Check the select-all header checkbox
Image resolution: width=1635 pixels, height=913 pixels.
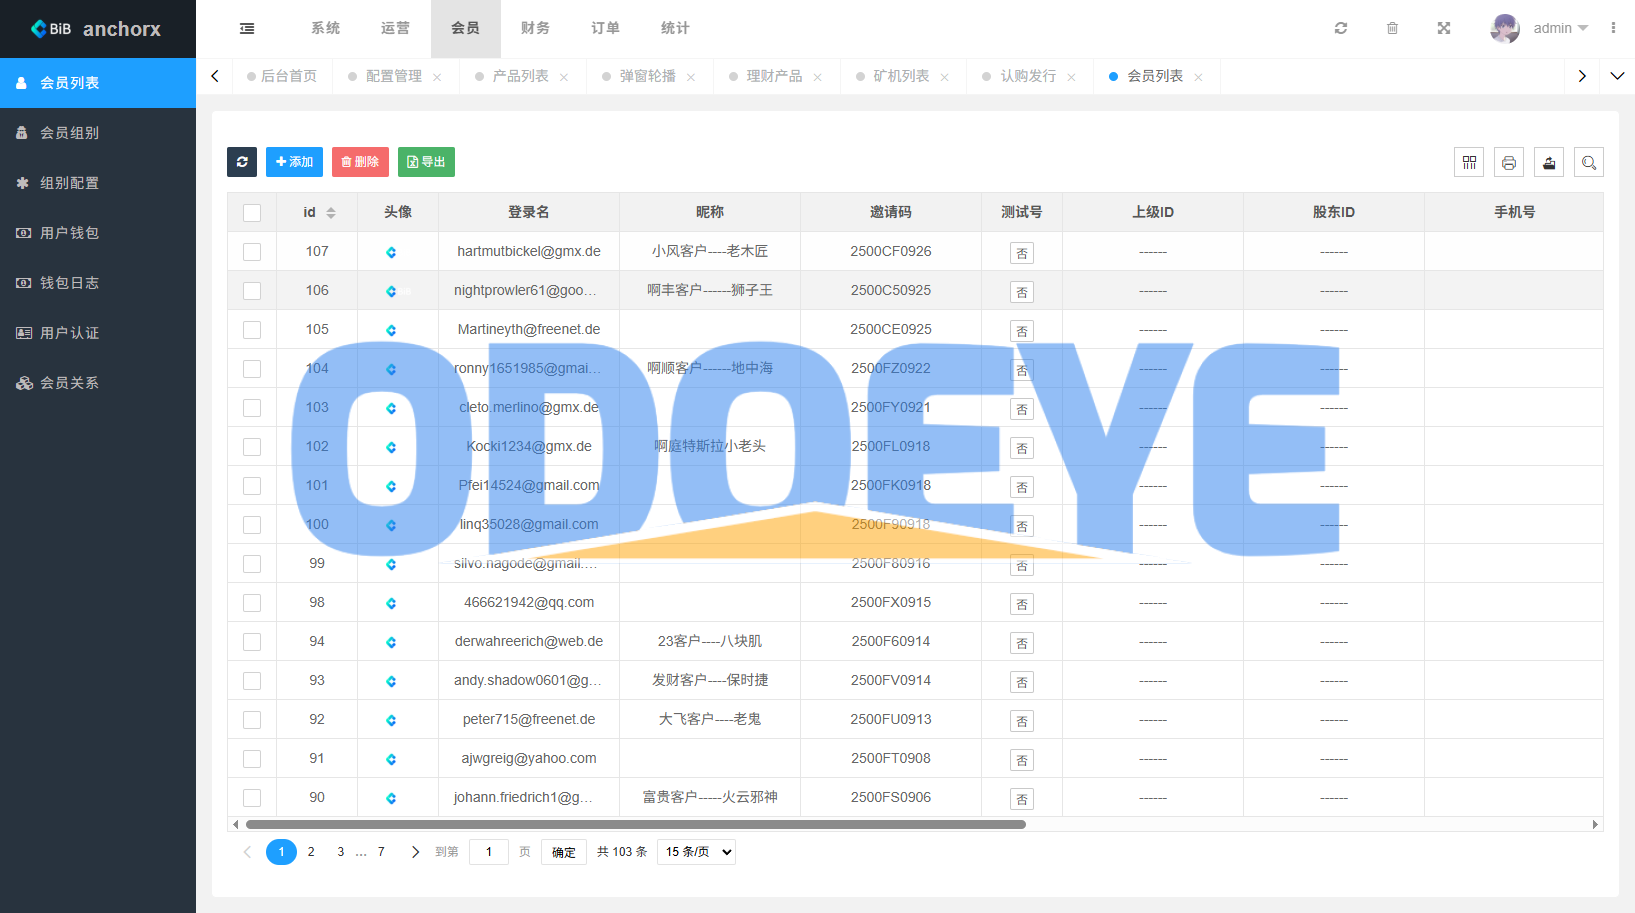coord(252,213)
